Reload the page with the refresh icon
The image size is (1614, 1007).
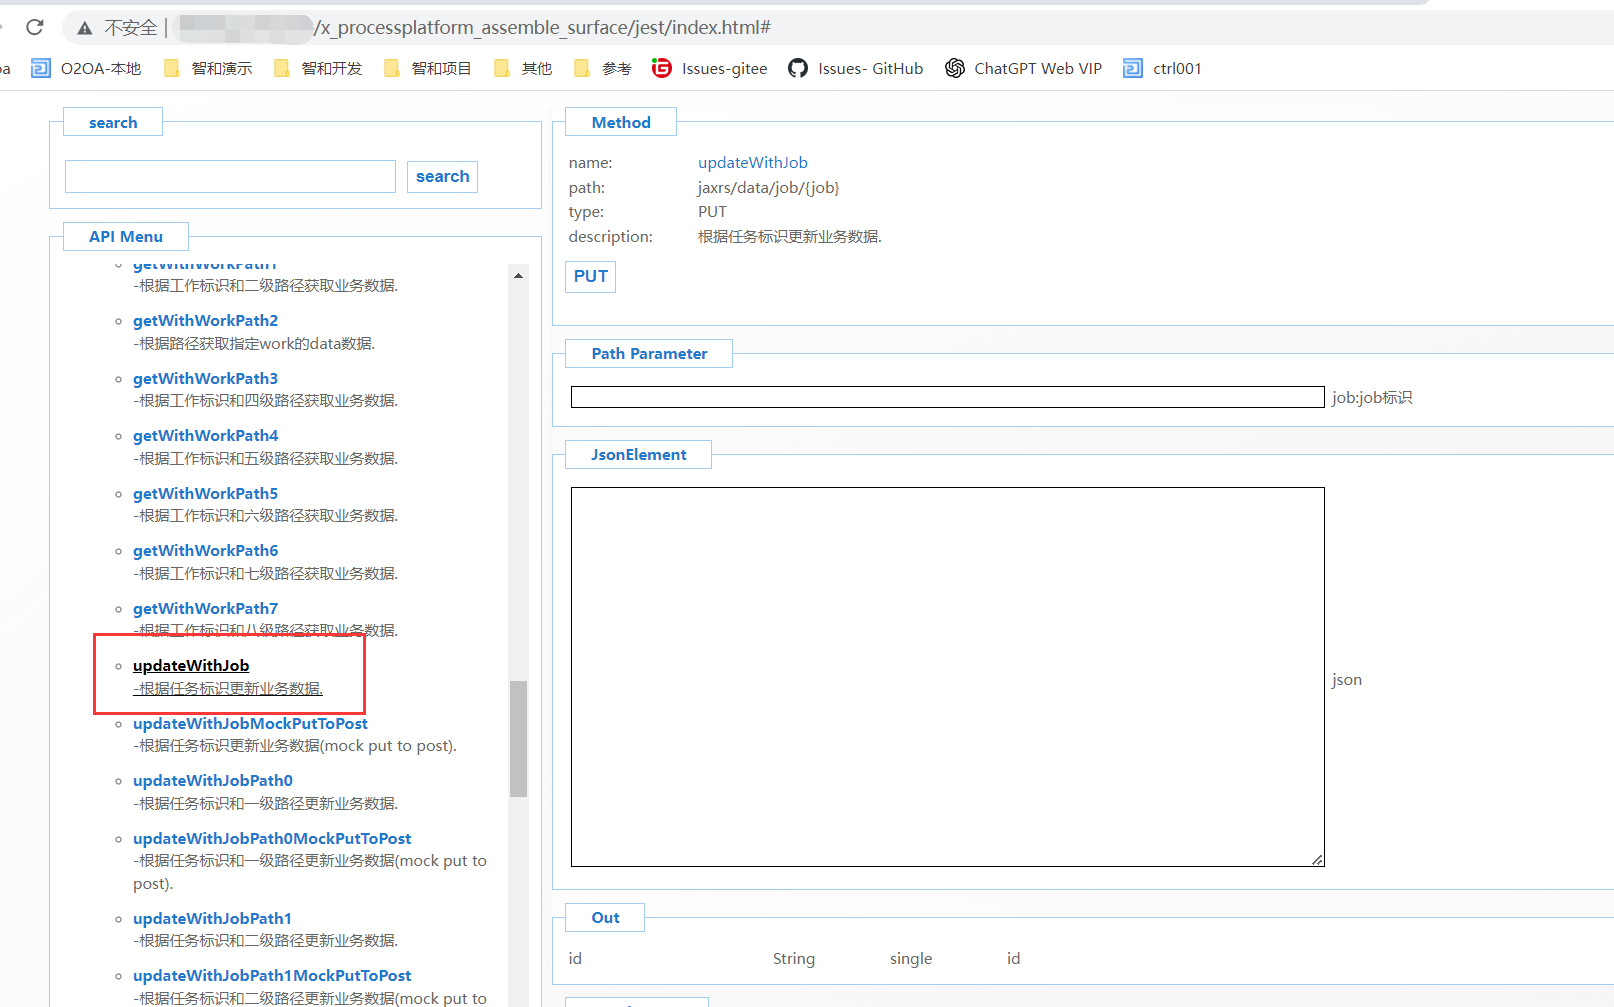[x=35, y=27]
